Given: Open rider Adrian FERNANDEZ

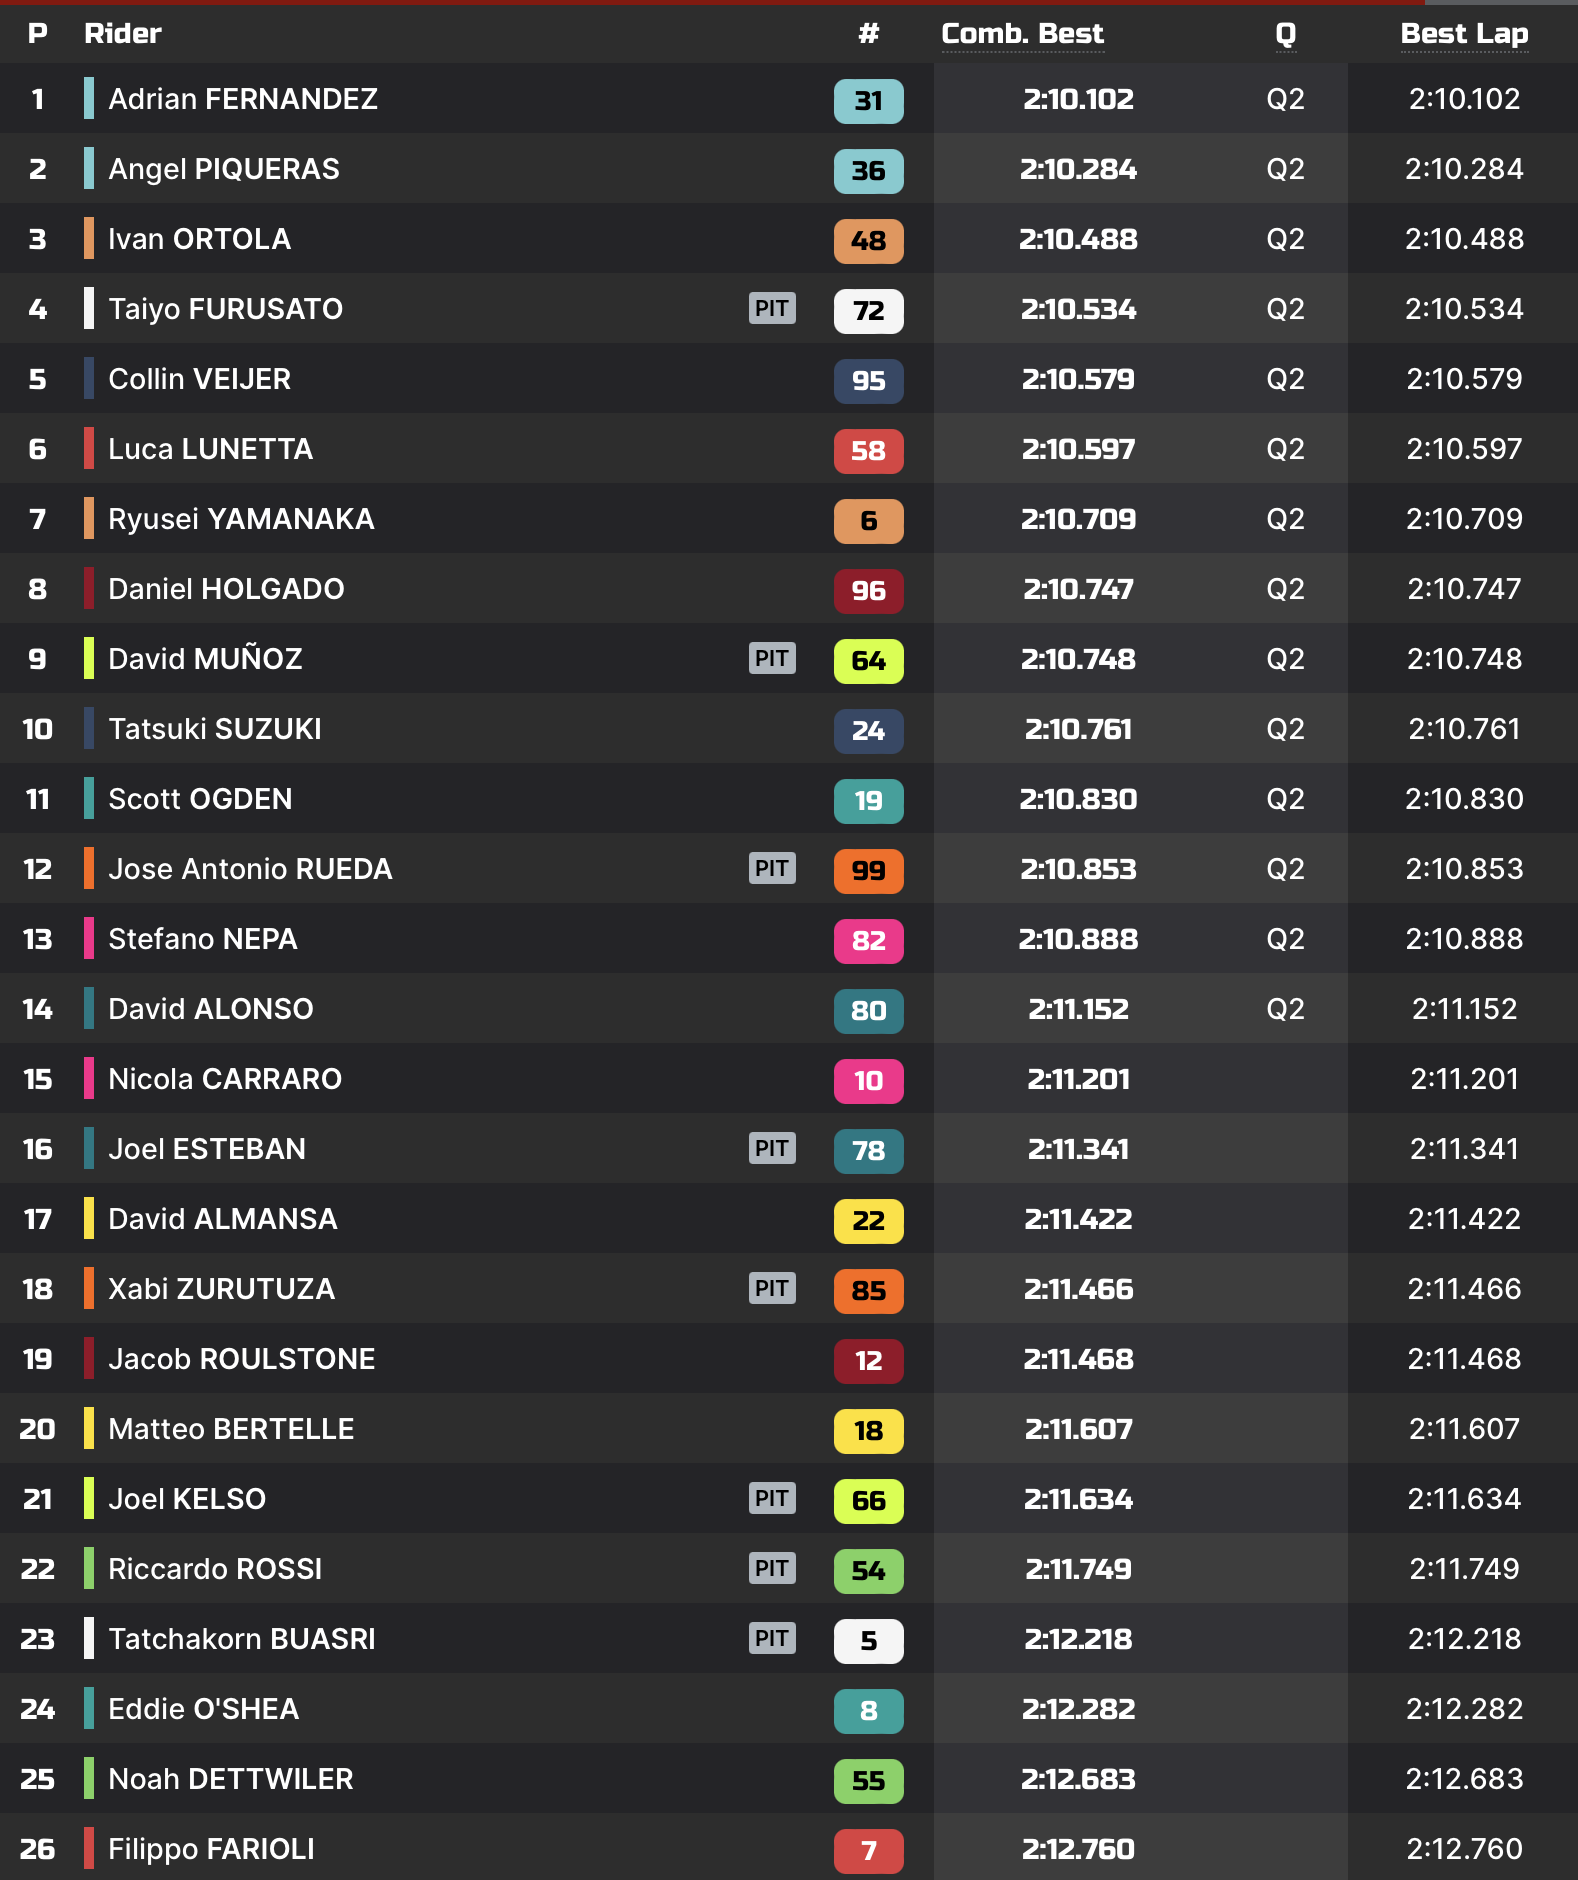Looking at the screenshot, I should pyautogui.click(x=242, y=99).
